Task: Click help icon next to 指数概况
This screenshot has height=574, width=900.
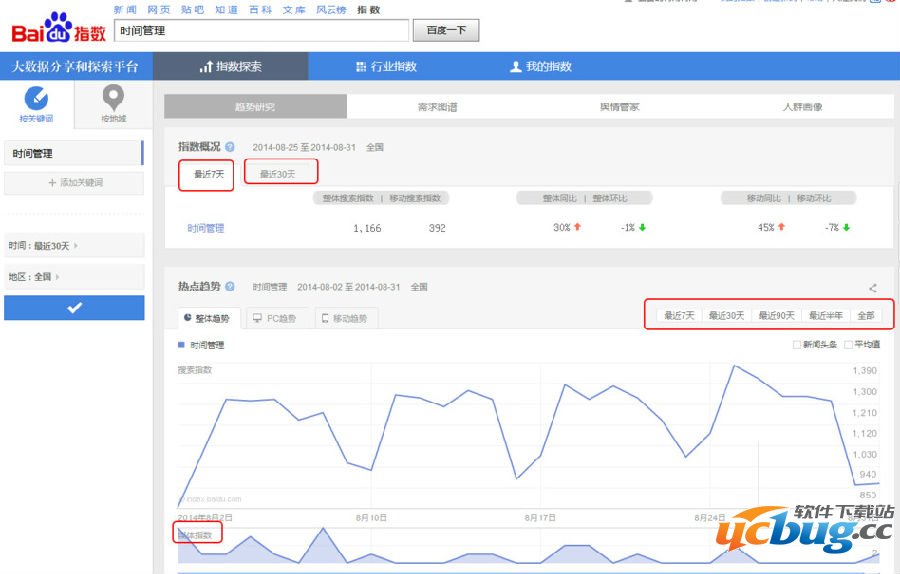Action: 230,147
